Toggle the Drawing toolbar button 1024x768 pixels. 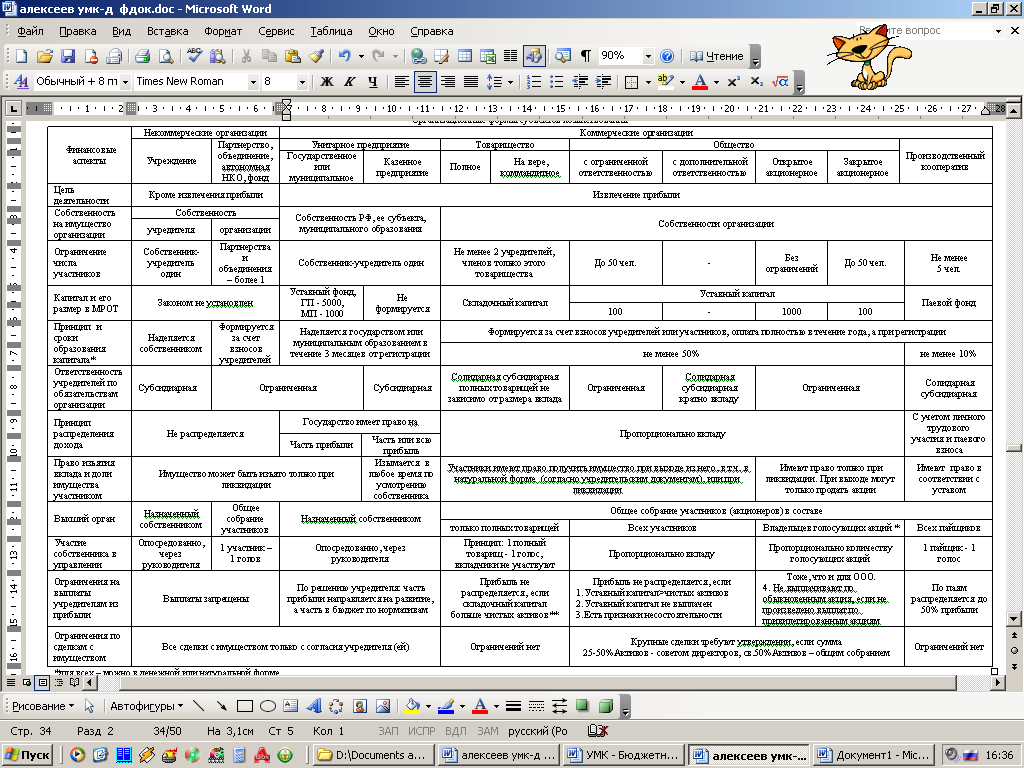click(x=534, y=56)
